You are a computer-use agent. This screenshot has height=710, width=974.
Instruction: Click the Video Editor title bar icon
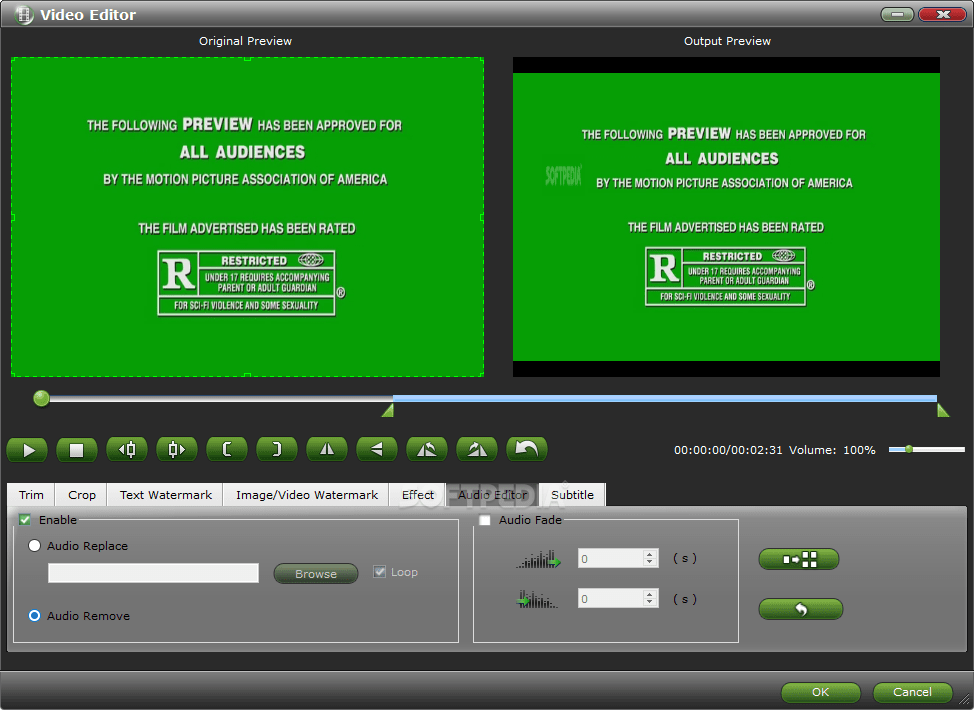pyautogui.click(x=24, y=14)
